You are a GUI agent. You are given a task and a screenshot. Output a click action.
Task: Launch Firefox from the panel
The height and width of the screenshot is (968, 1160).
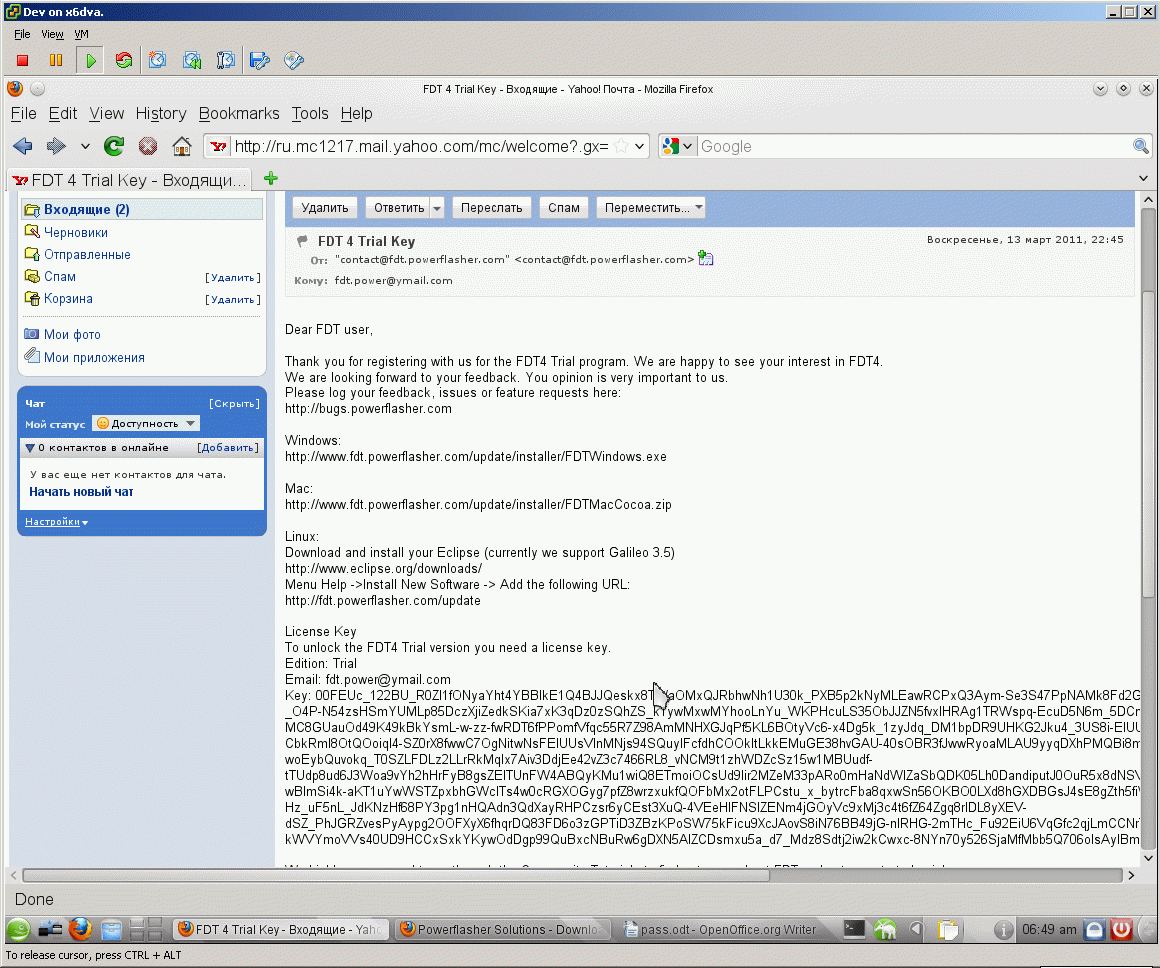(81, 929)
